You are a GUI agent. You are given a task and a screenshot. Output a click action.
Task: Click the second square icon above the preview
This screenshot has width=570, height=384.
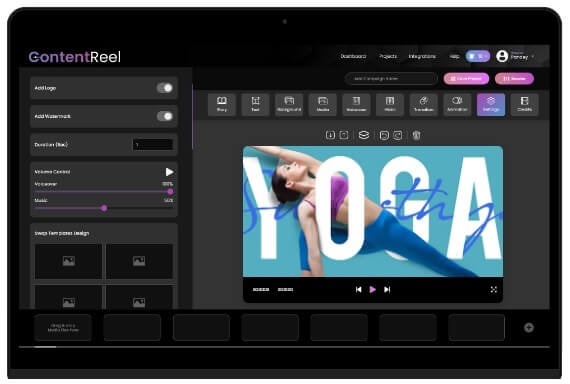coord(344,135)
